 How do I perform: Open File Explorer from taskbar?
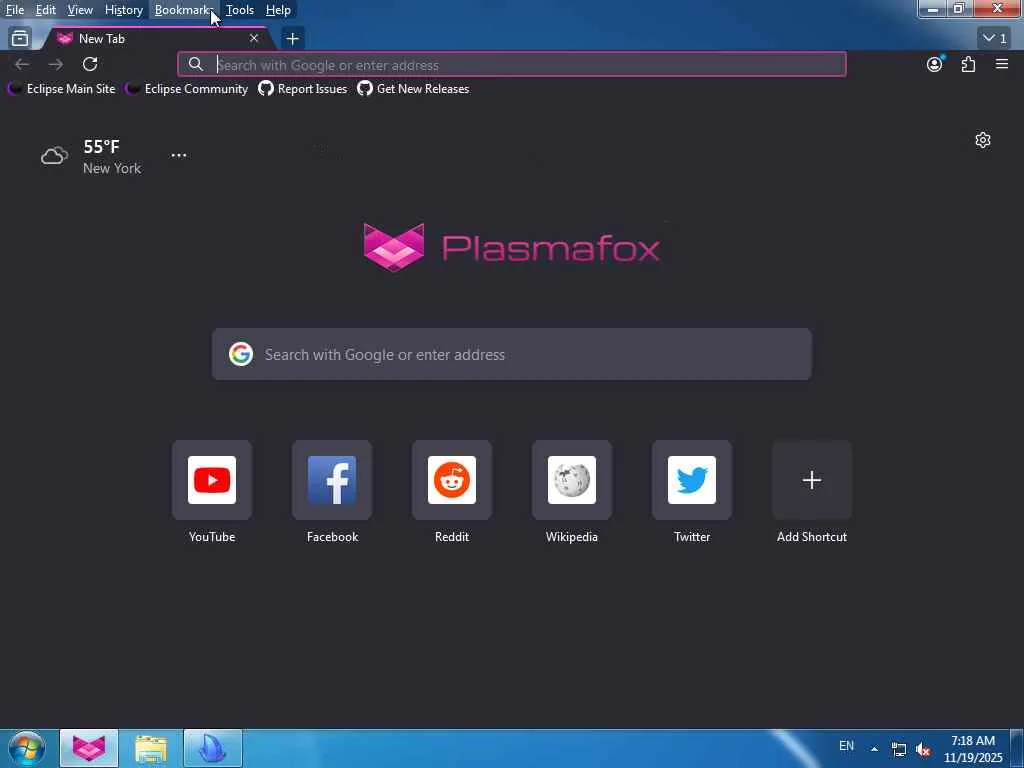[x=151, y=748]
